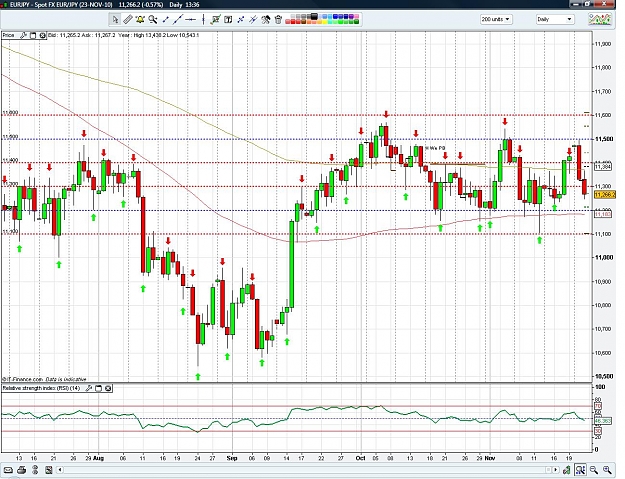
Task: Click RSI panel window icon
Action: coord(98,388)
